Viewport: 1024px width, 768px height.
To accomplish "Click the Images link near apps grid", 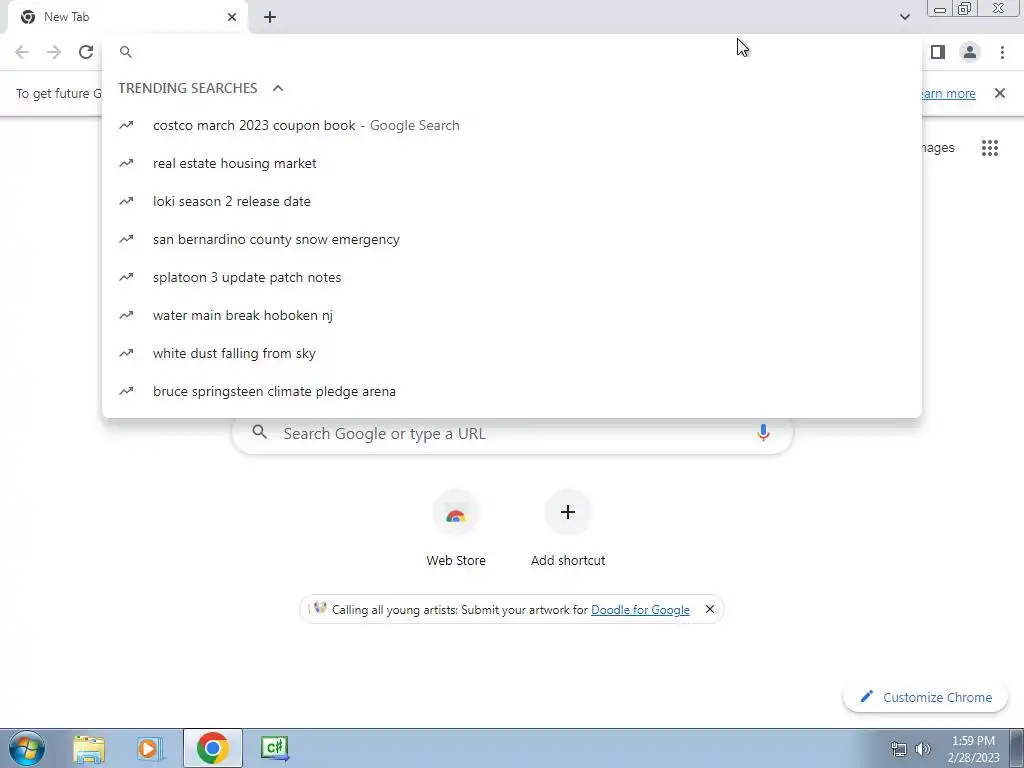I will (938, 148).
